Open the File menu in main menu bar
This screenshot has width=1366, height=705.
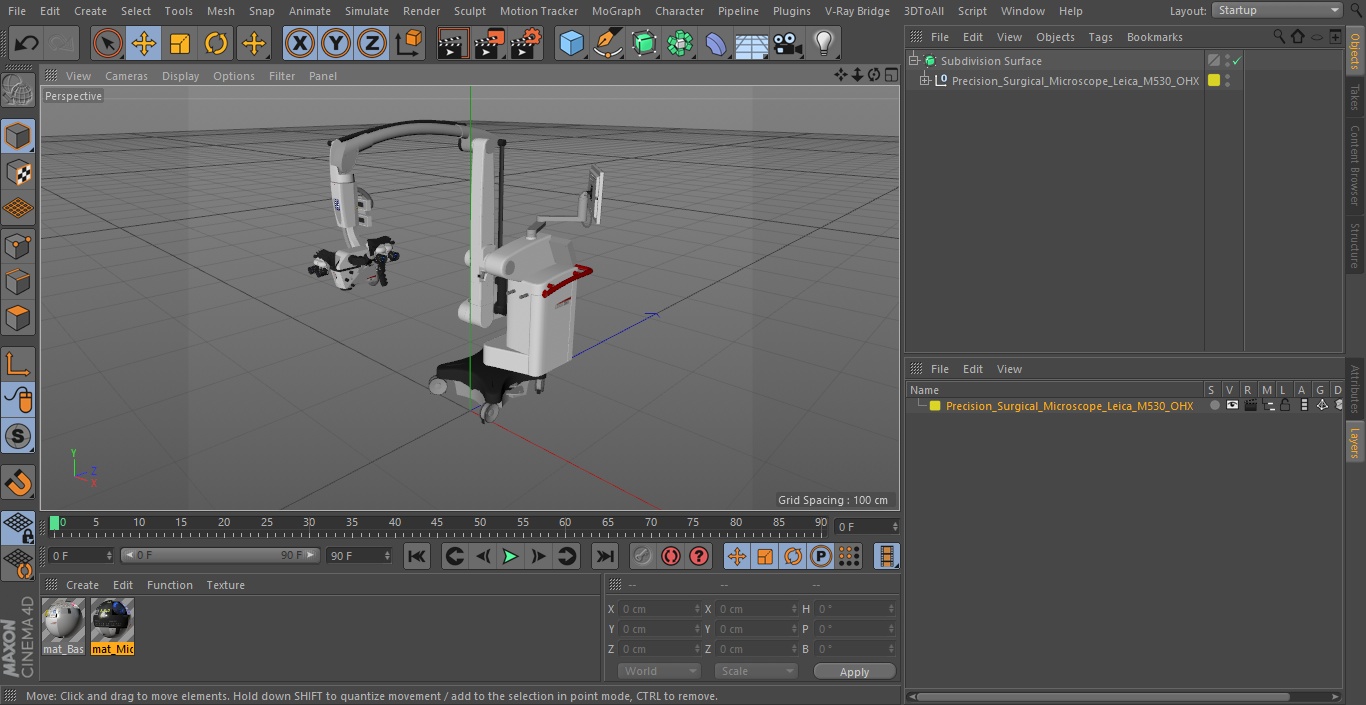tap(17, 11)
